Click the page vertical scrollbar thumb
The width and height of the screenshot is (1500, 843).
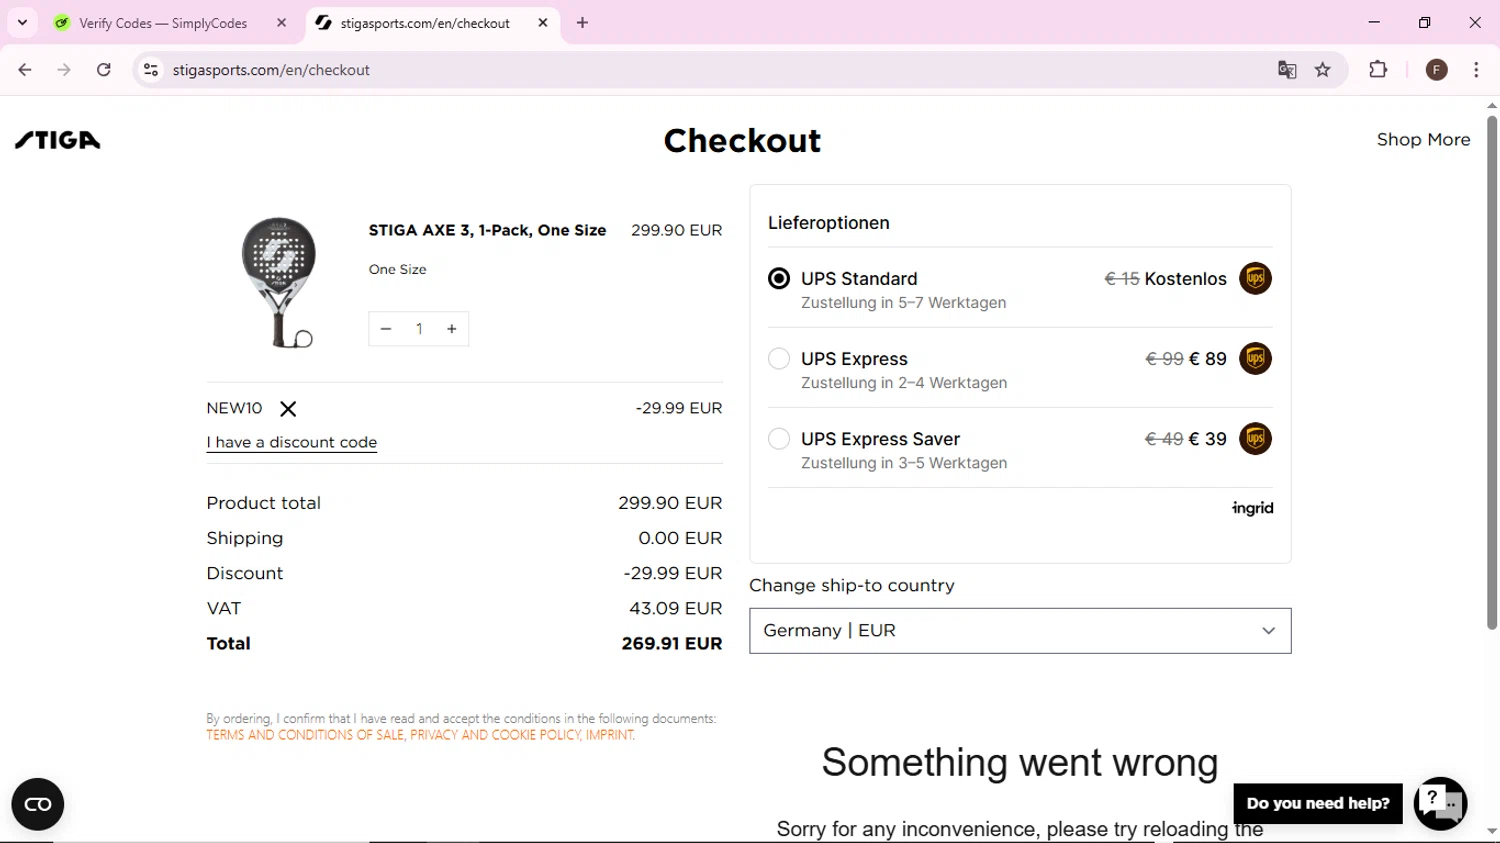[1491, 372]
